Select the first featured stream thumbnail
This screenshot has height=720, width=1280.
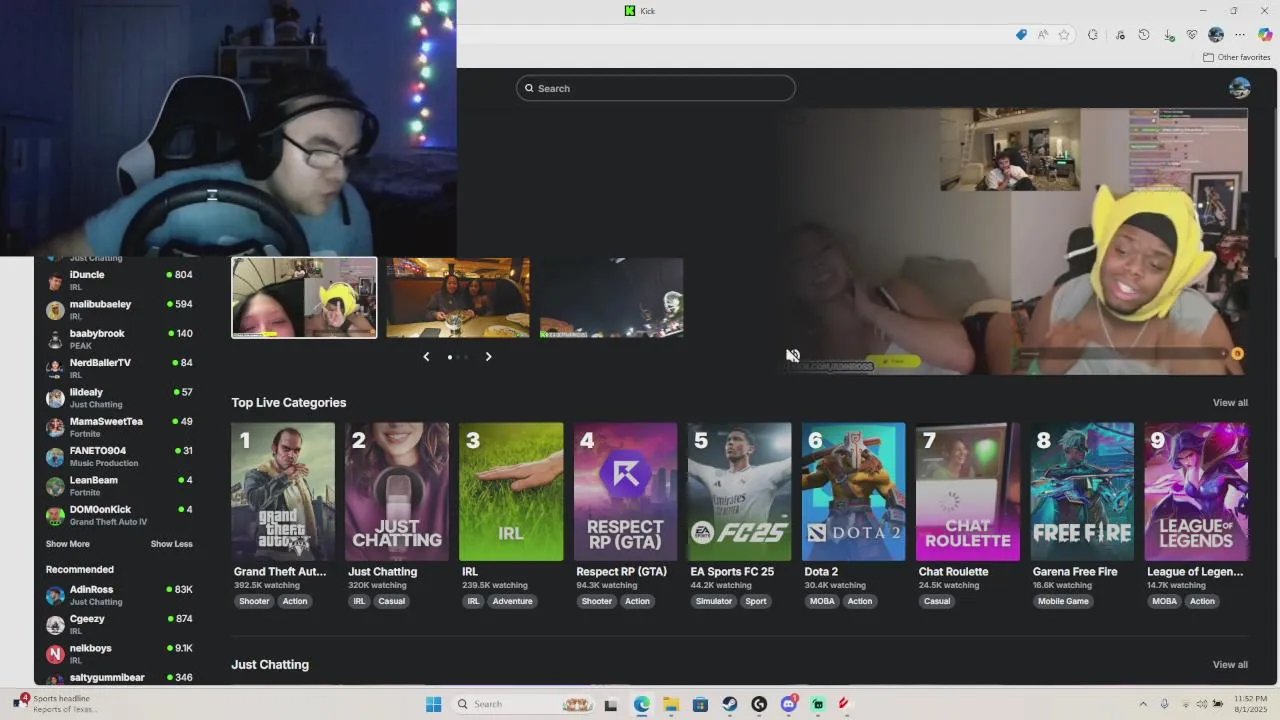(x=304, y=298)
